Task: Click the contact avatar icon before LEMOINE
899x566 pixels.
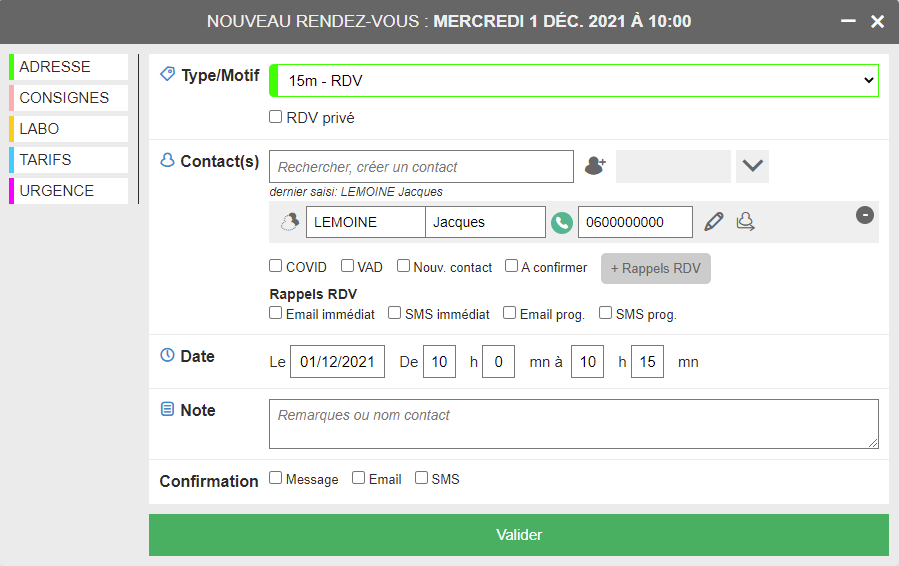Action: (290, 222)
